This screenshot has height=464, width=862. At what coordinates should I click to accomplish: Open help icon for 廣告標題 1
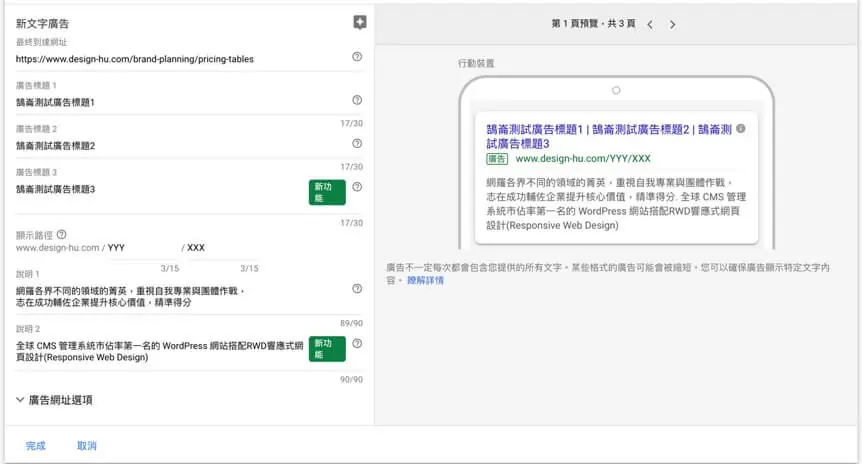point(357,100)
